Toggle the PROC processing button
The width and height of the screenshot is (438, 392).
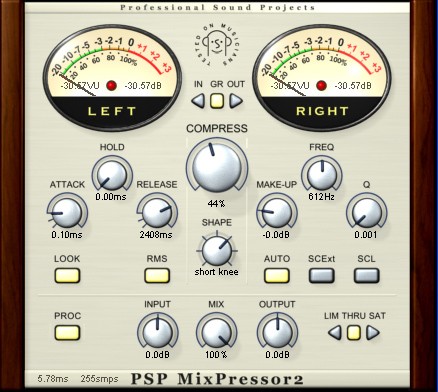(x=67, y=333)
